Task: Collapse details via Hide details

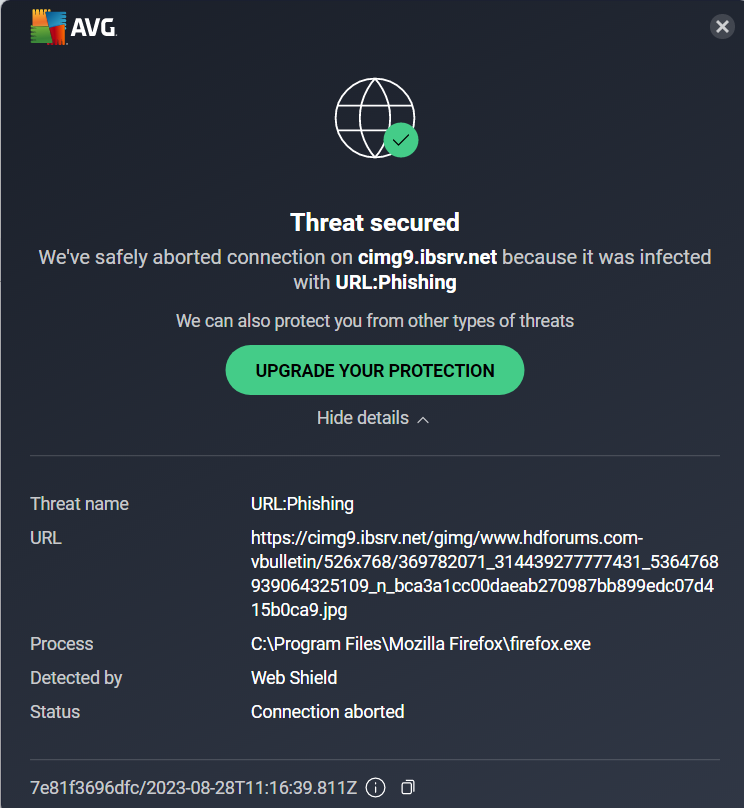Action: [x=373, y=418]
